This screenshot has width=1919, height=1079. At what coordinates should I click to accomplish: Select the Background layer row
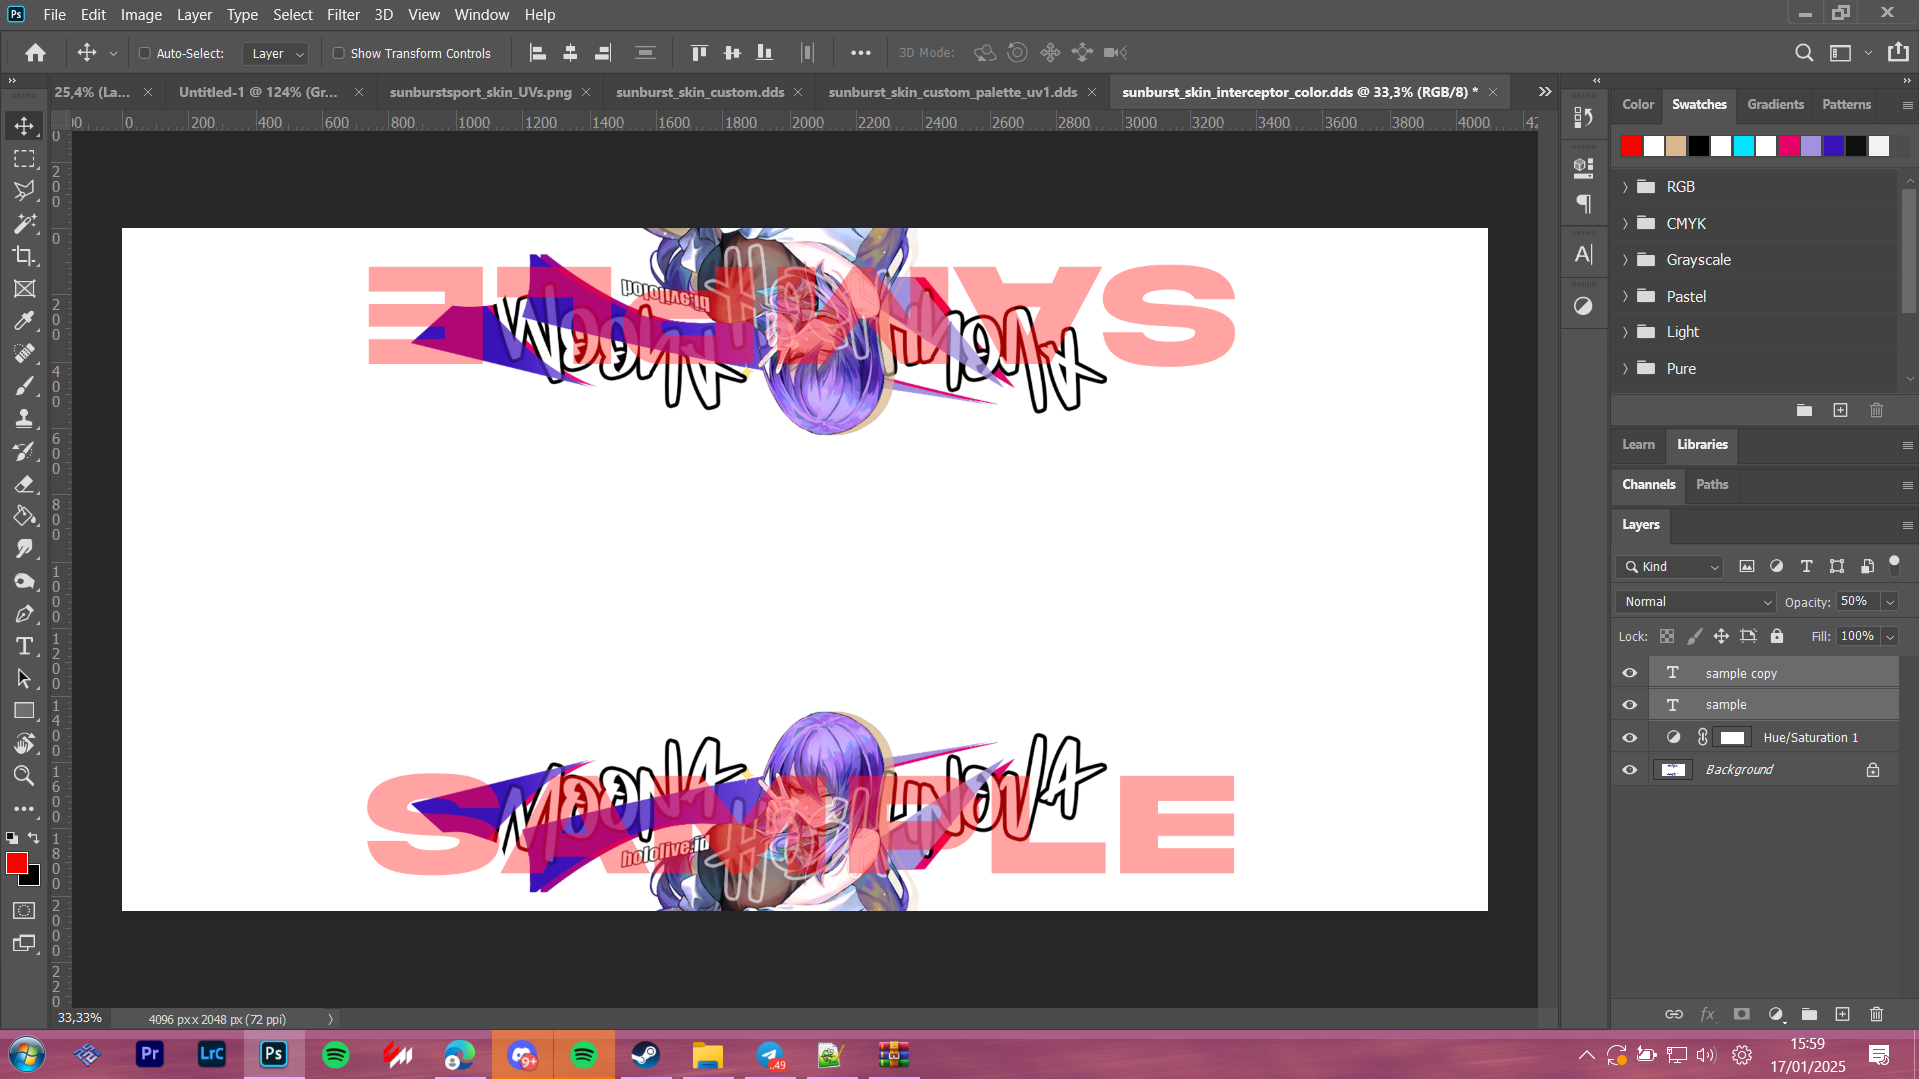1773,770
